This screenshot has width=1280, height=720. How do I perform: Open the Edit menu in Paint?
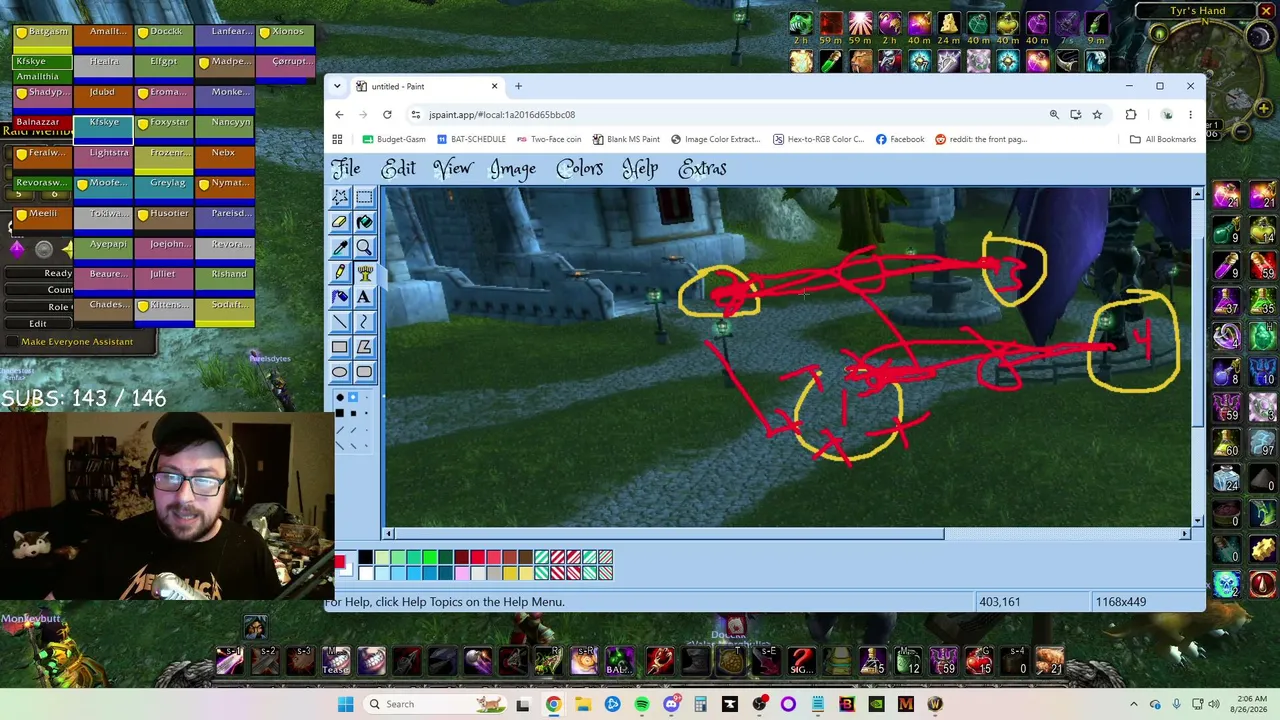398,168
